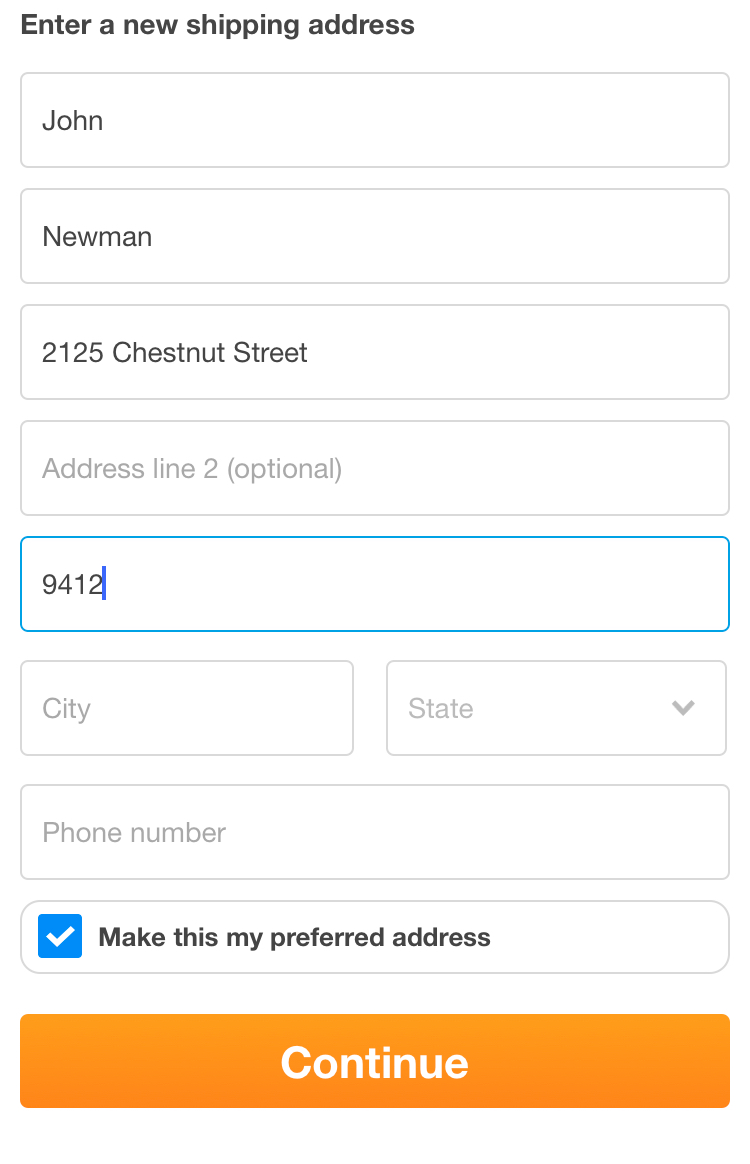Uncheck the preferred address checkbox
The height and width of the screenshot is (1164, 750).
pyautogui.click(x=60, y=937)
